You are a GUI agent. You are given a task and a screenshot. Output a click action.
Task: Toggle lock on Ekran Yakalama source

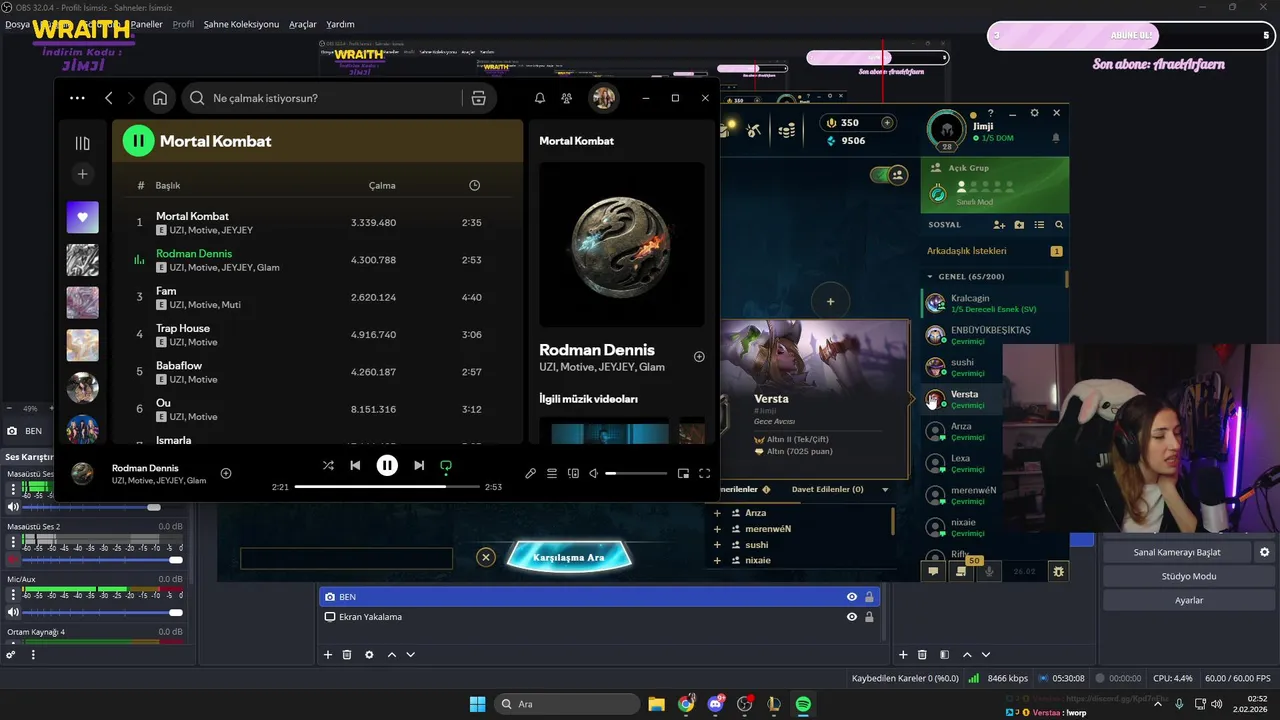coord(869,617)
